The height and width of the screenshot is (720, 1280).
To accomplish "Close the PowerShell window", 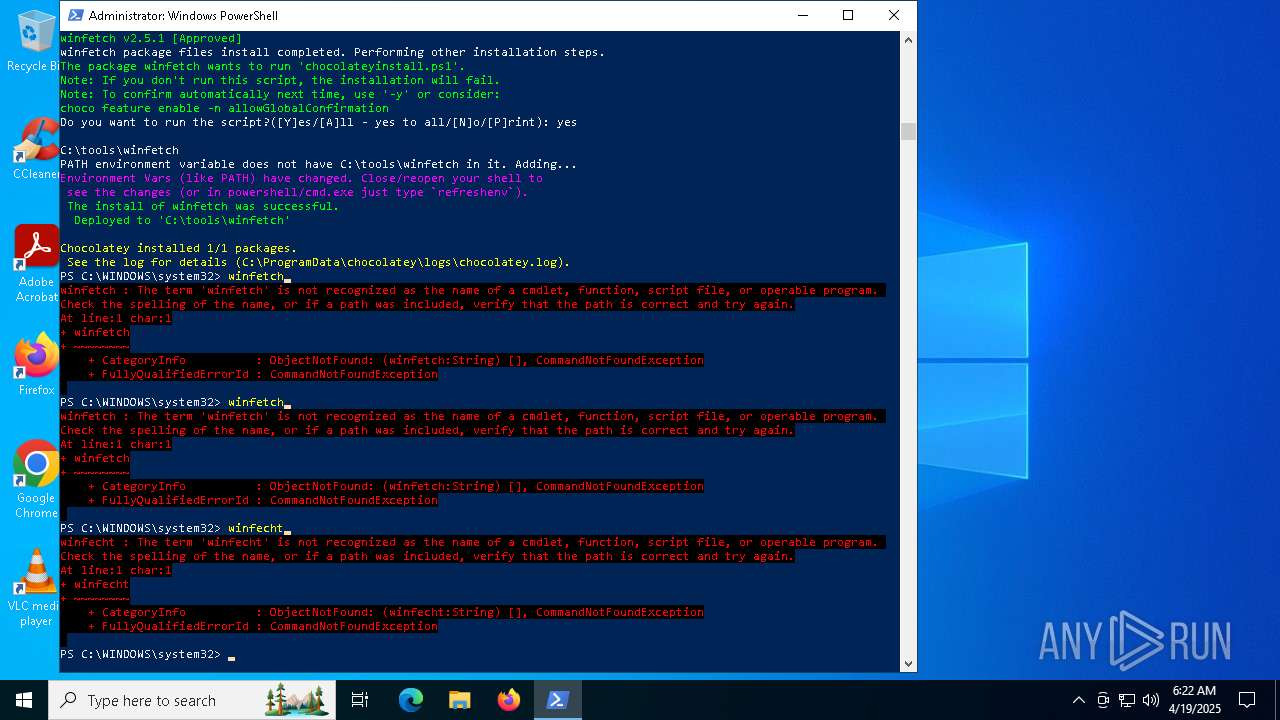I will [894, 15].
